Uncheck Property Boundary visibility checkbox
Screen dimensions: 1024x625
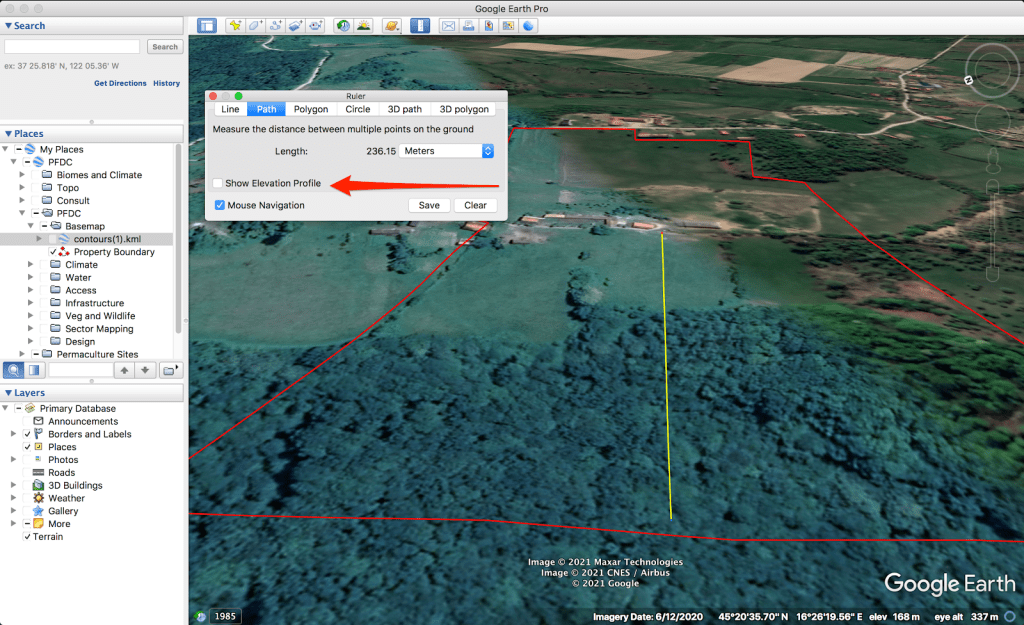53,252
